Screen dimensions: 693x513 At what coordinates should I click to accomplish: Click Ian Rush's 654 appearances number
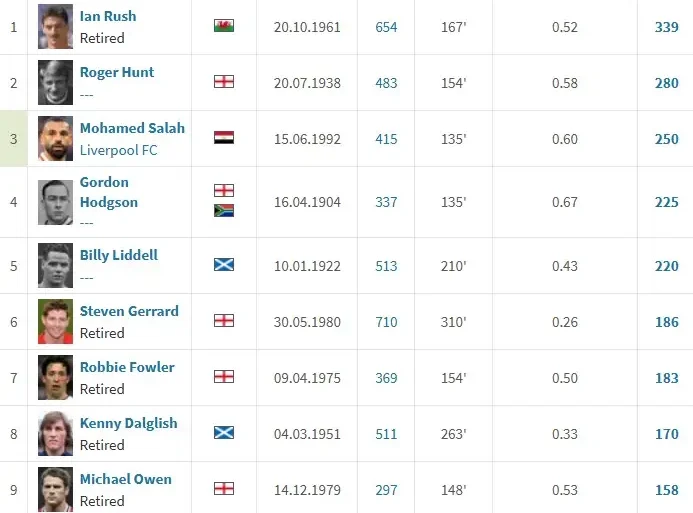point(386,27)
